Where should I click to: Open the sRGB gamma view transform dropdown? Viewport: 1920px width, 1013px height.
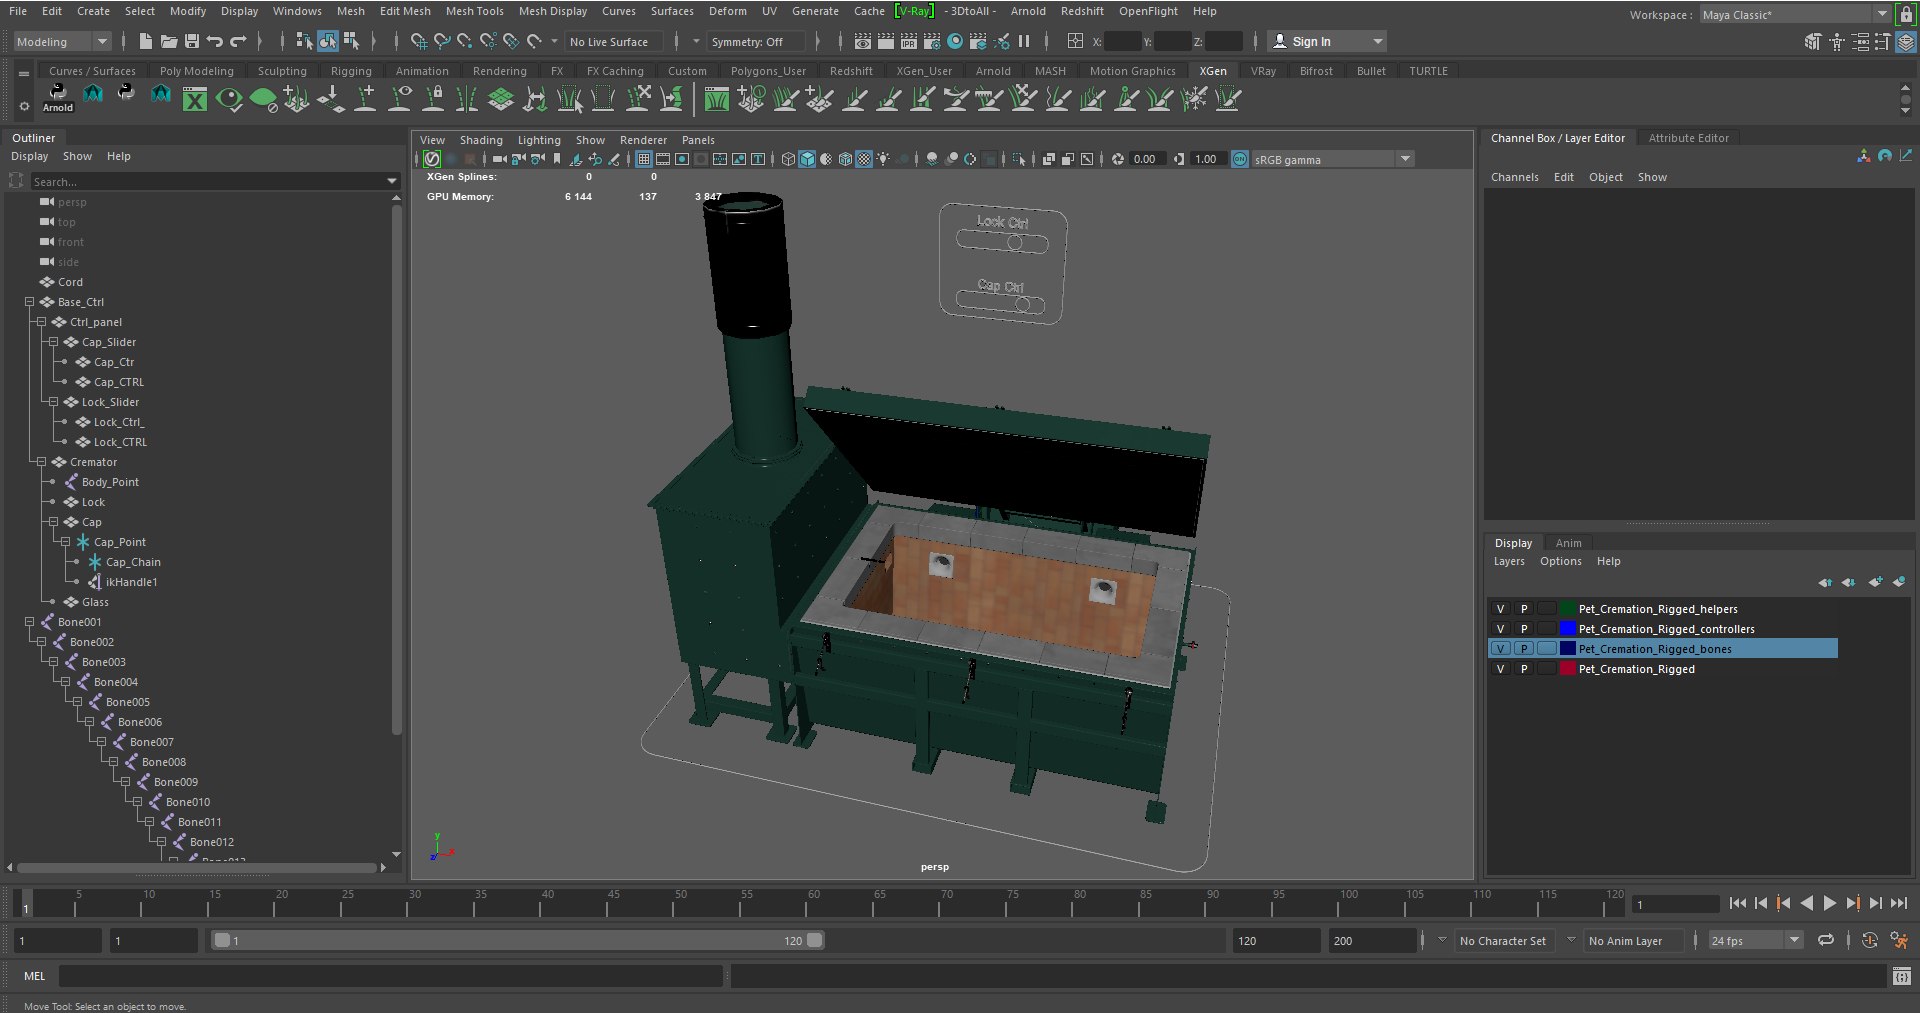(1332, 159)
